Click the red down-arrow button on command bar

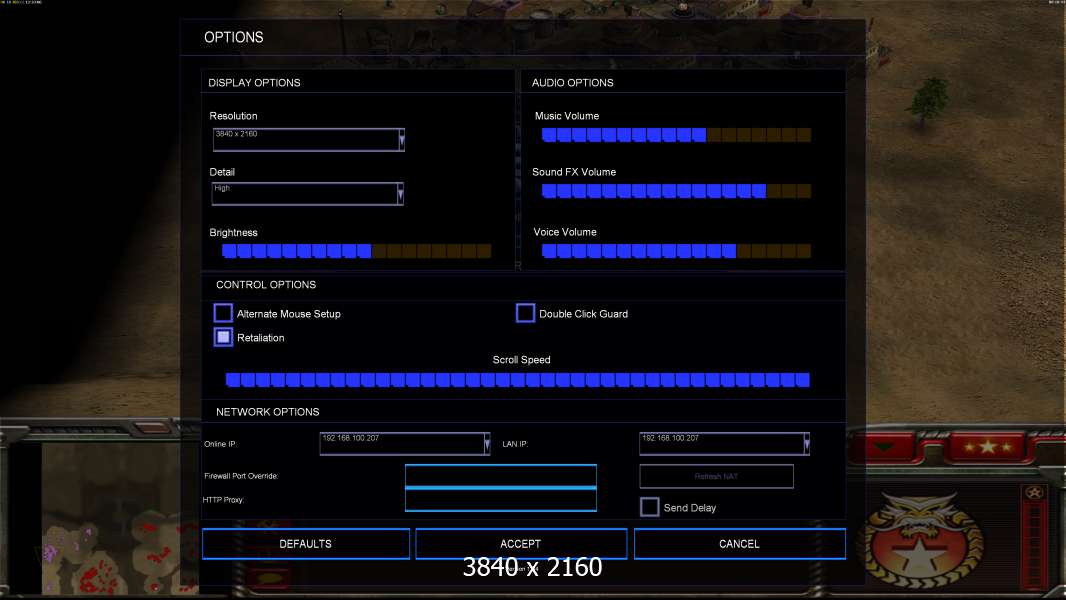pyautogui.click(x=884, y=447)
